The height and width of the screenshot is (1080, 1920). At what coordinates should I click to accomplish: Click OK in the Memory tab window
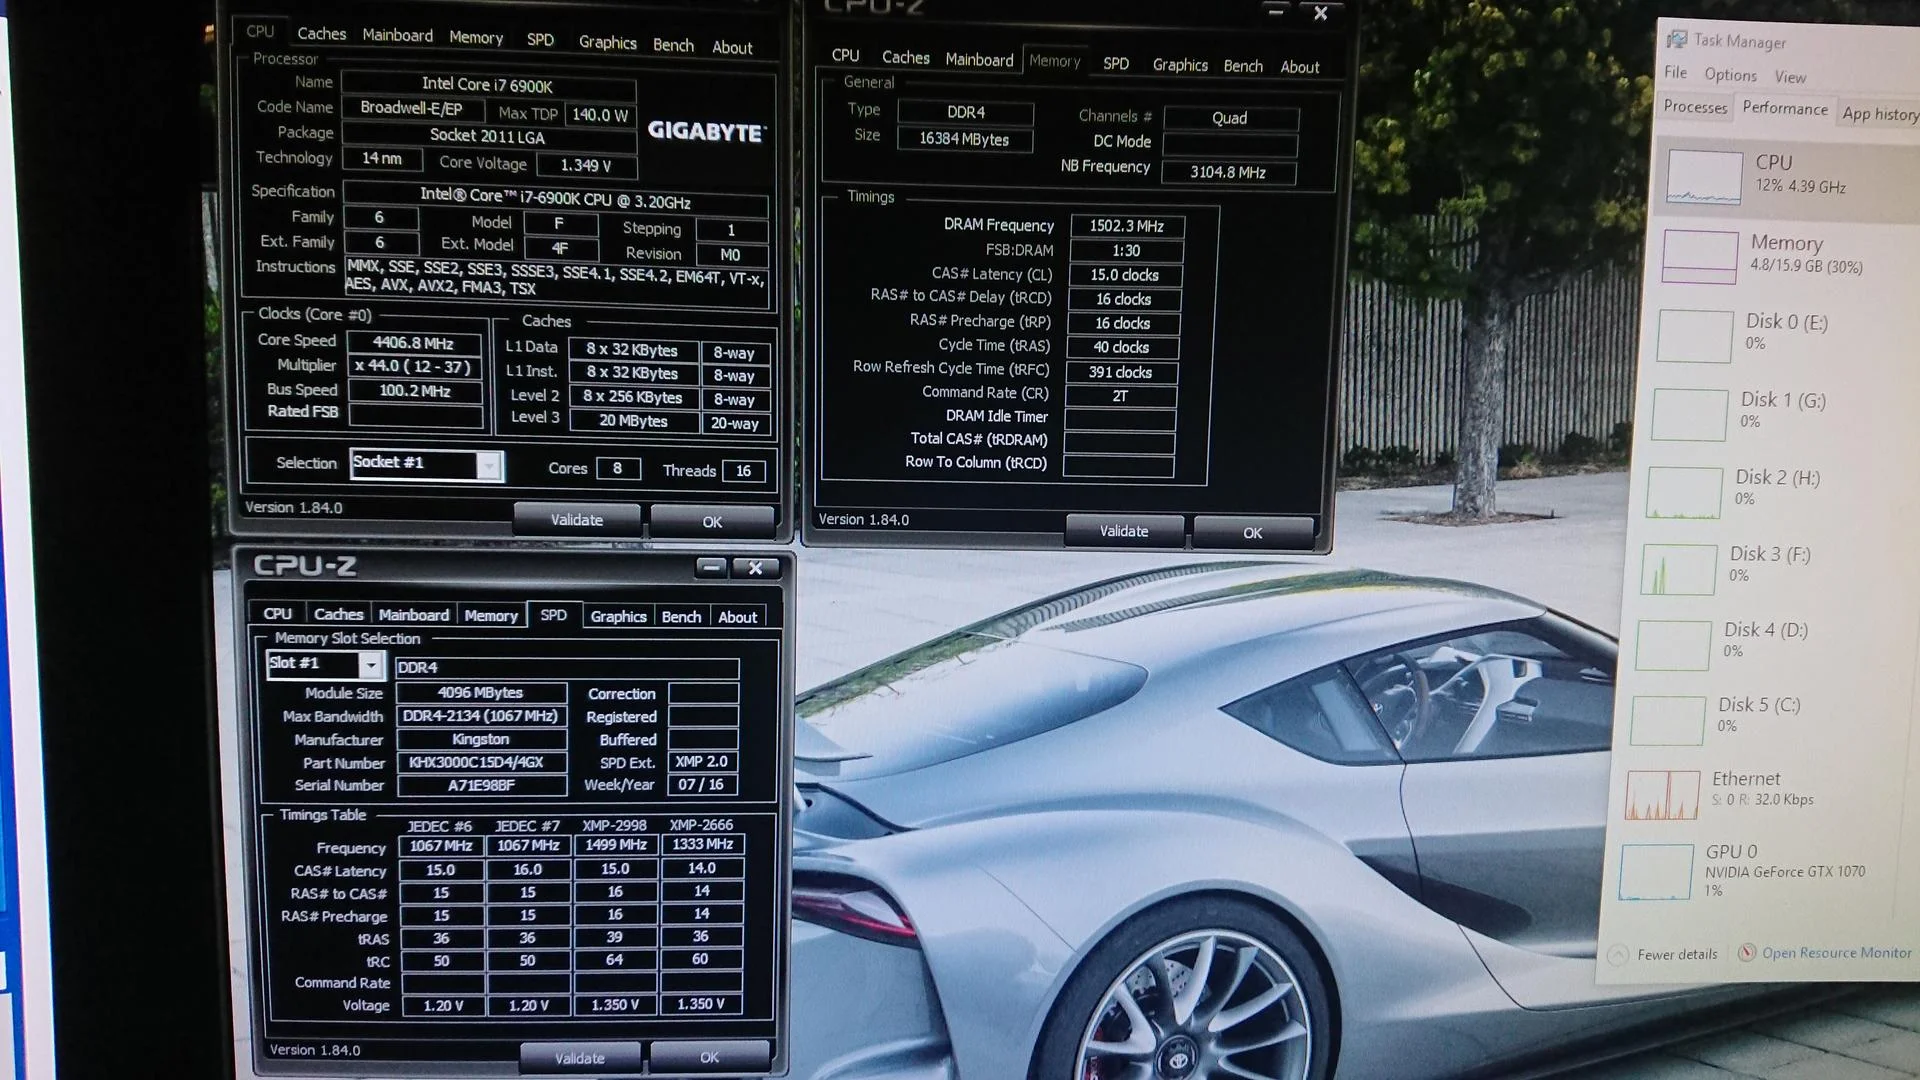tap(1252, 533)
